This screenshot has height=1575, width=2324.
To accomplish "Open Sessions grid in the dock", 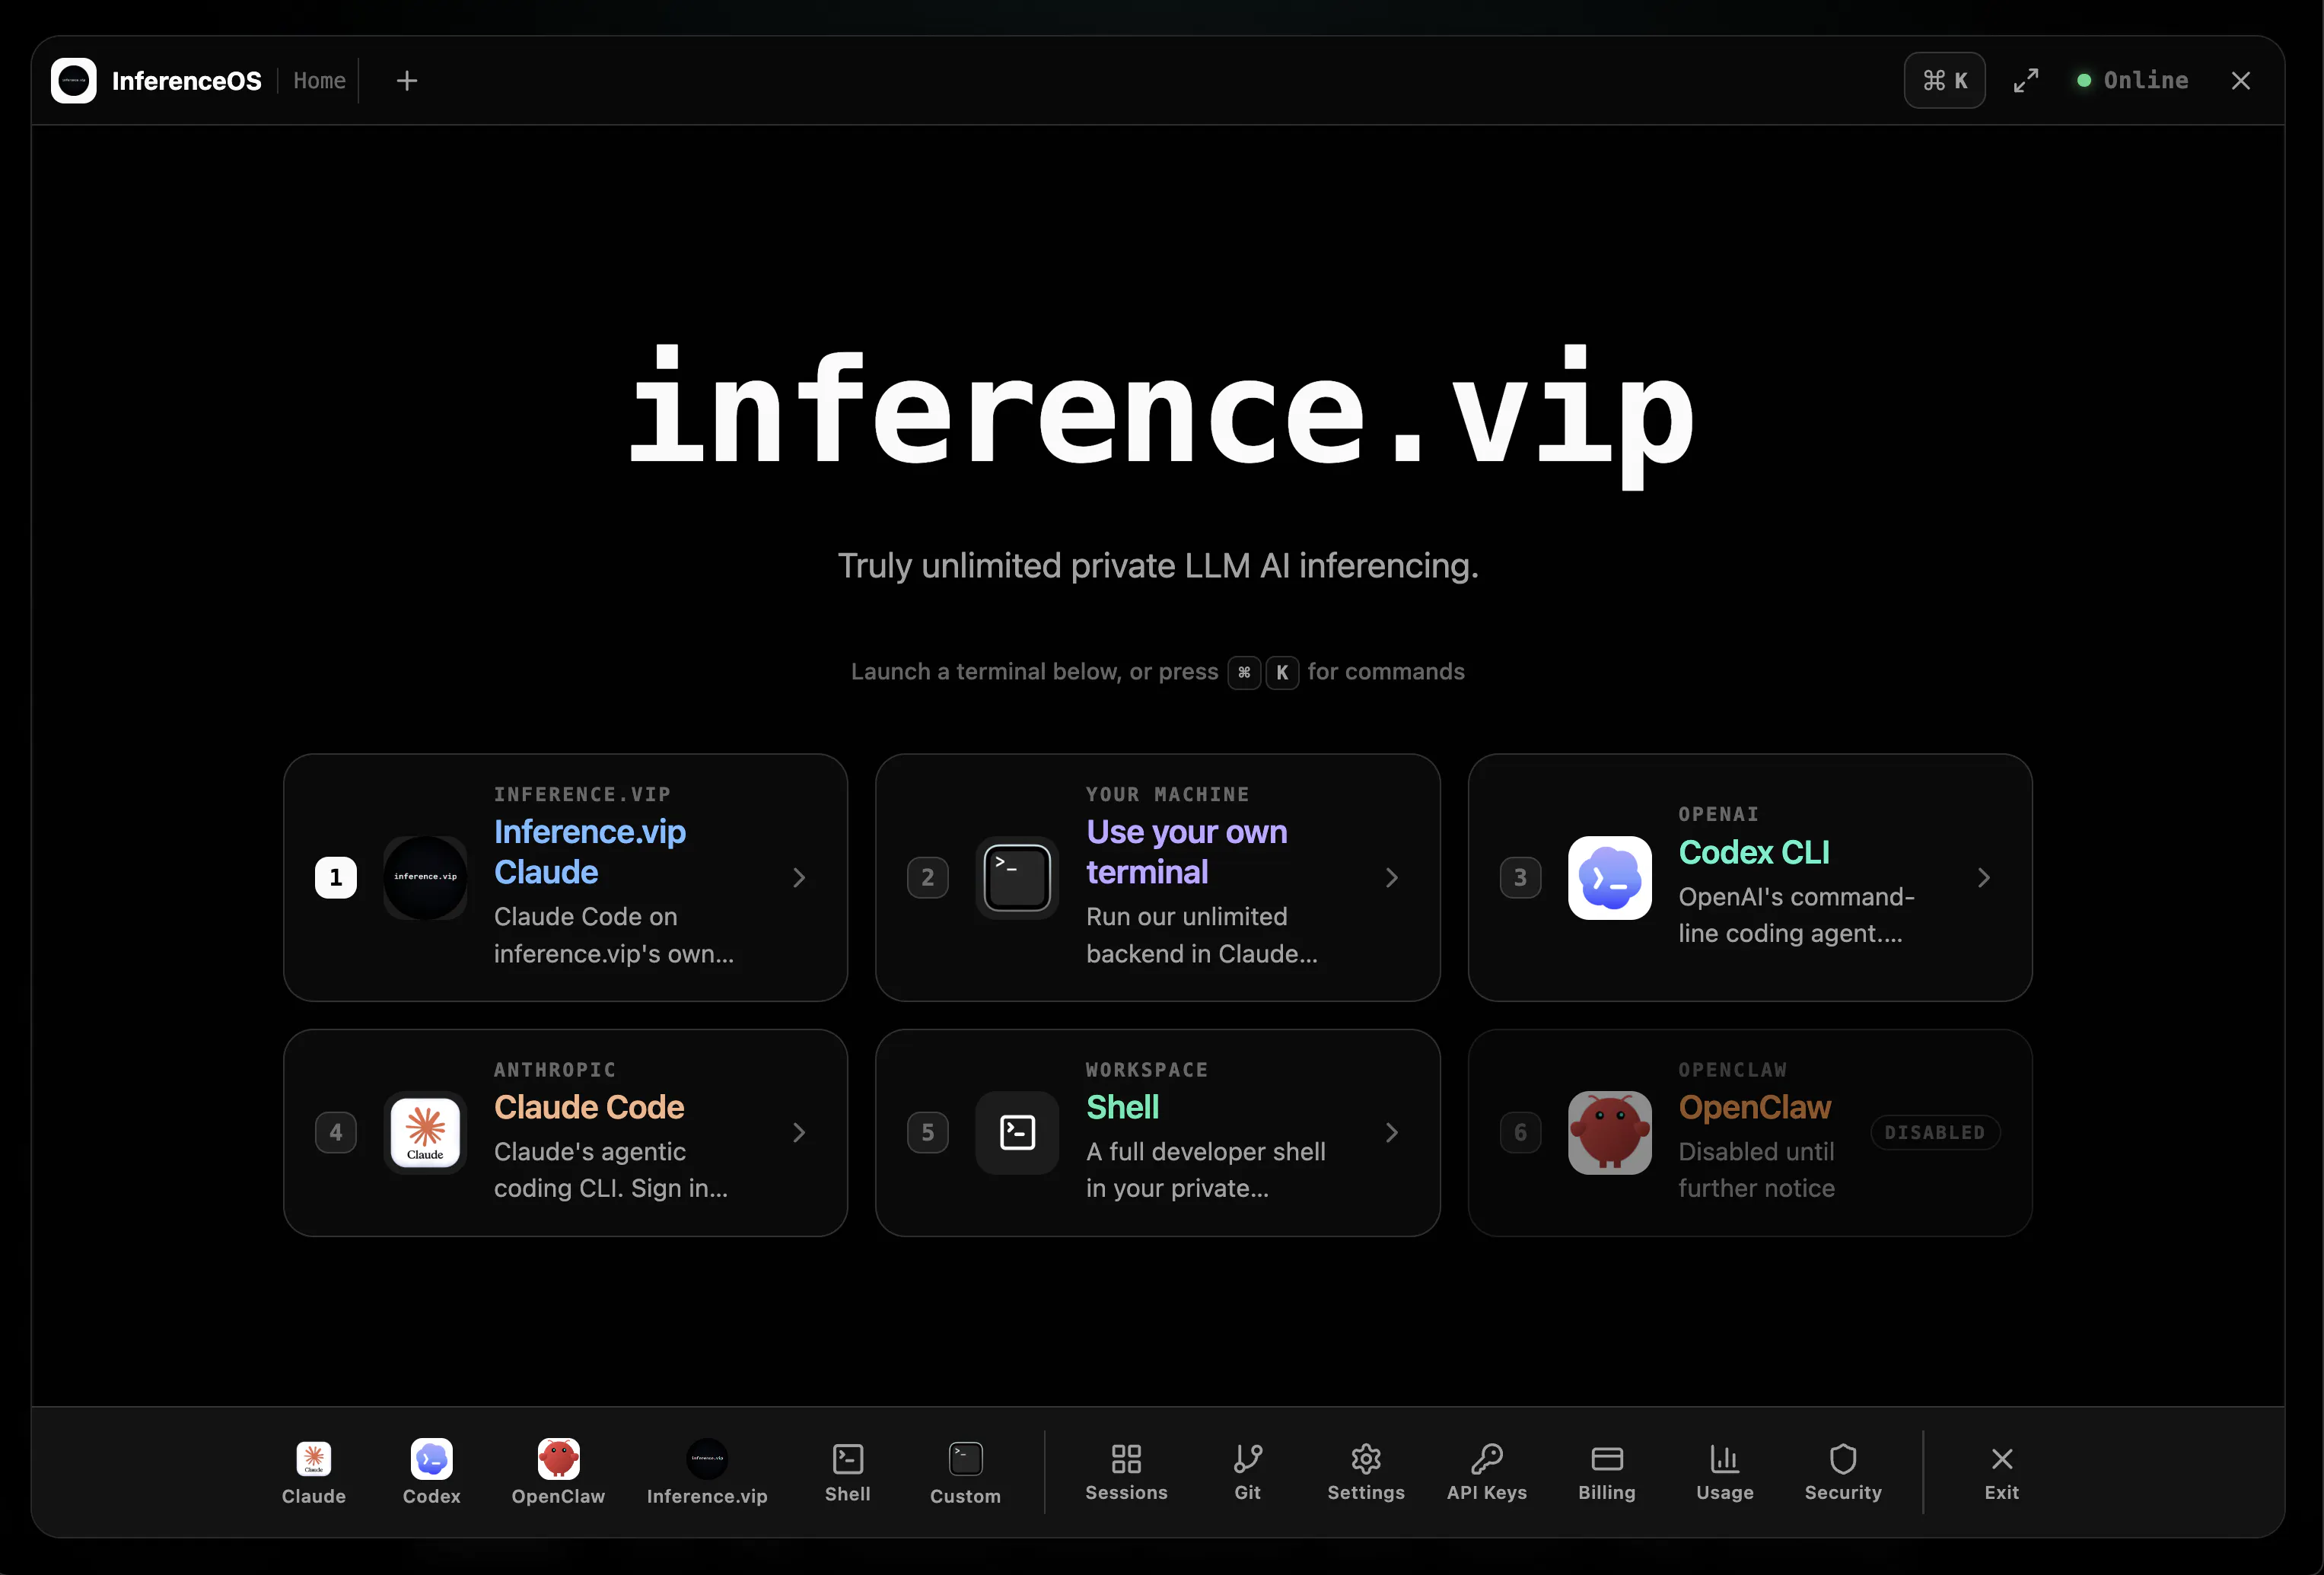I will pos(1126,1471).
